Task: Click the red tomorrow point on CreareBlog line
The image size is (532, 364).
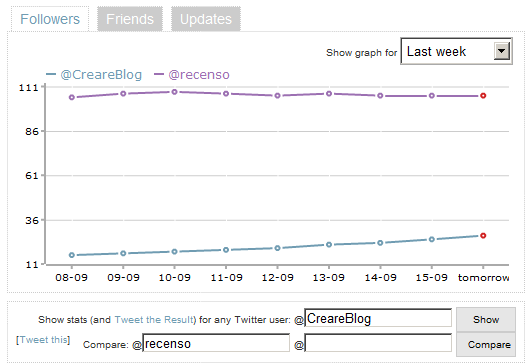Action: pos(483,235)
